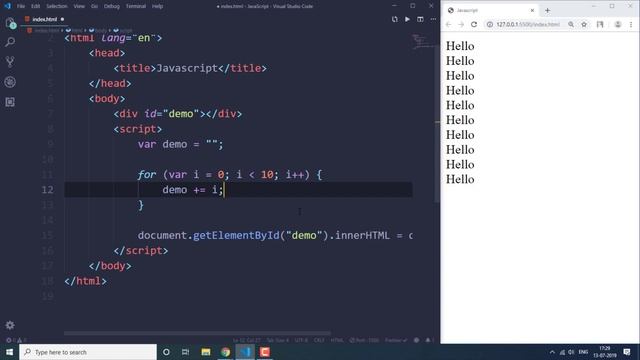Viewport: 640px width, 360px height.
Task: Split the editor to the right
Action: (420, 19)
